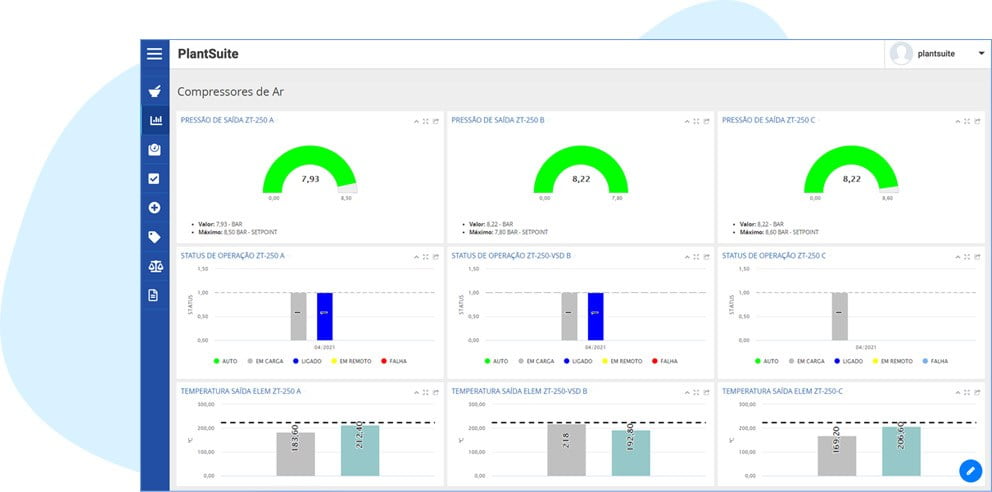992x492 pixels.
Task: Click the ZT-250 B gauge with maximum 7,80
Action: (x=581, y=169)
